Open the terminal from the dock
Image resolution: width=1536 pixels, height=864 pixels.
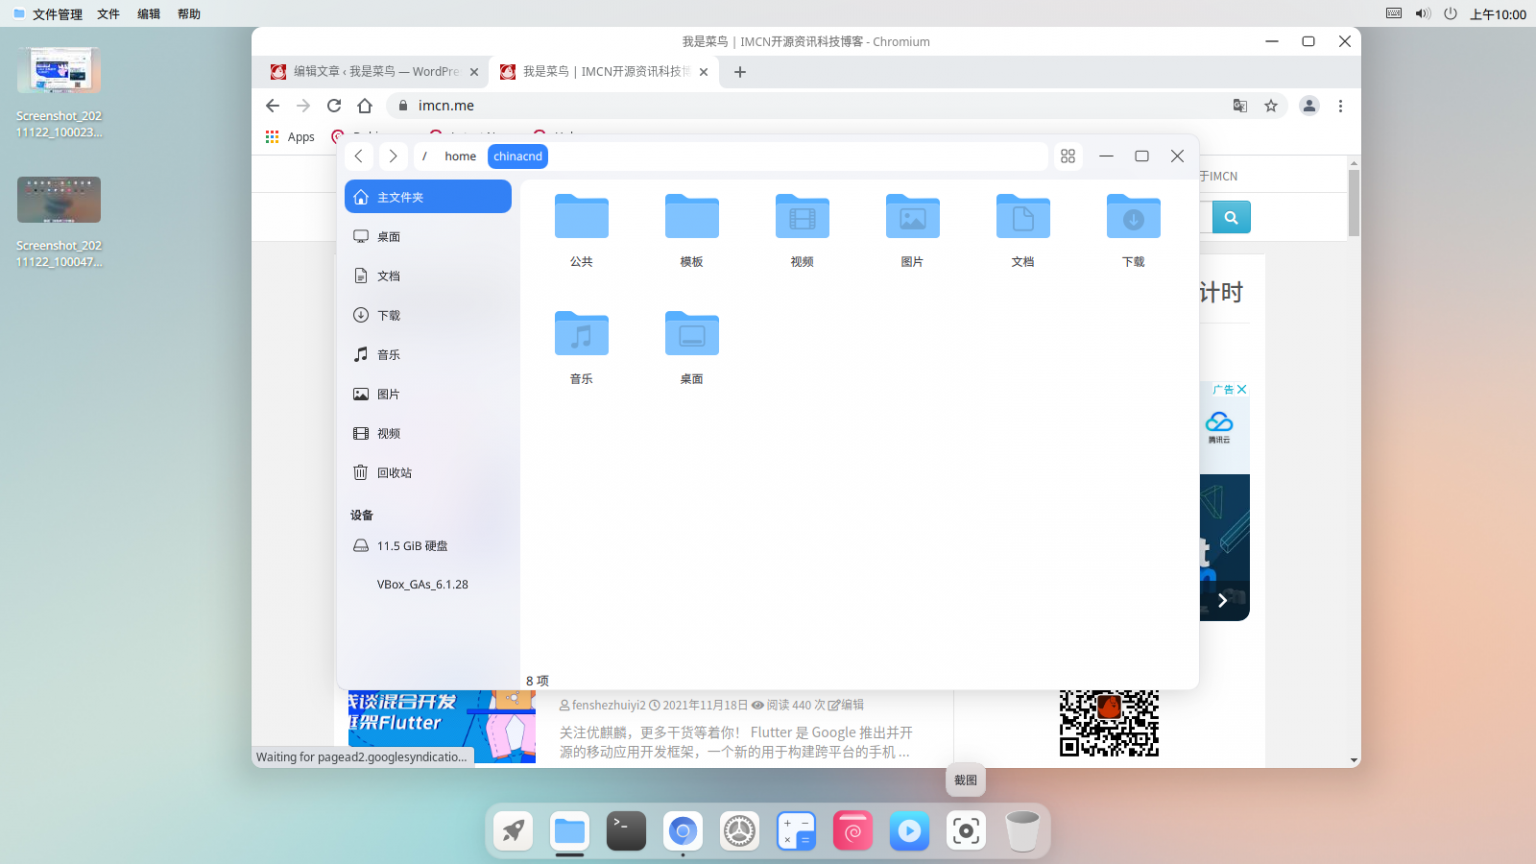pyautogui.click(x=625, y=831)
